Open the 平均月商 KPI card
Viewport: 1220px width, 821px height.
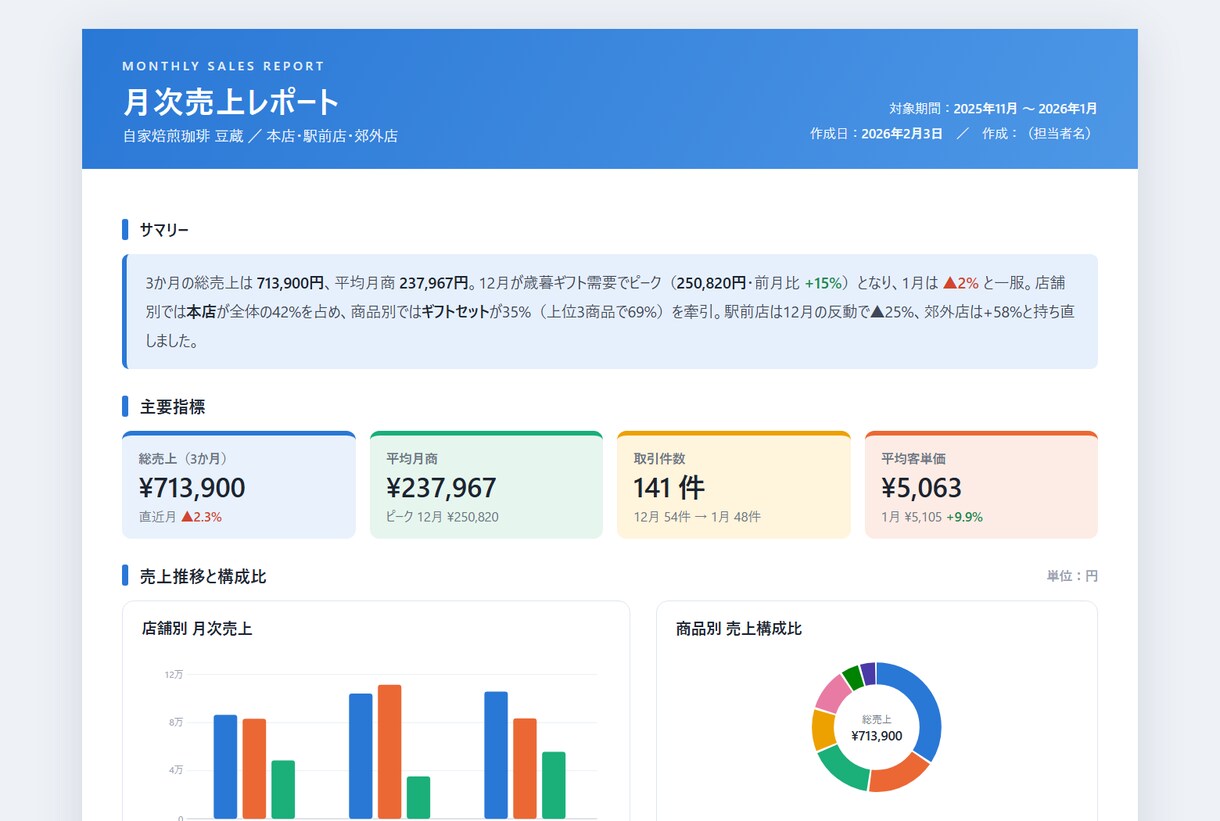pyautogui.click(x=486, y=485)
